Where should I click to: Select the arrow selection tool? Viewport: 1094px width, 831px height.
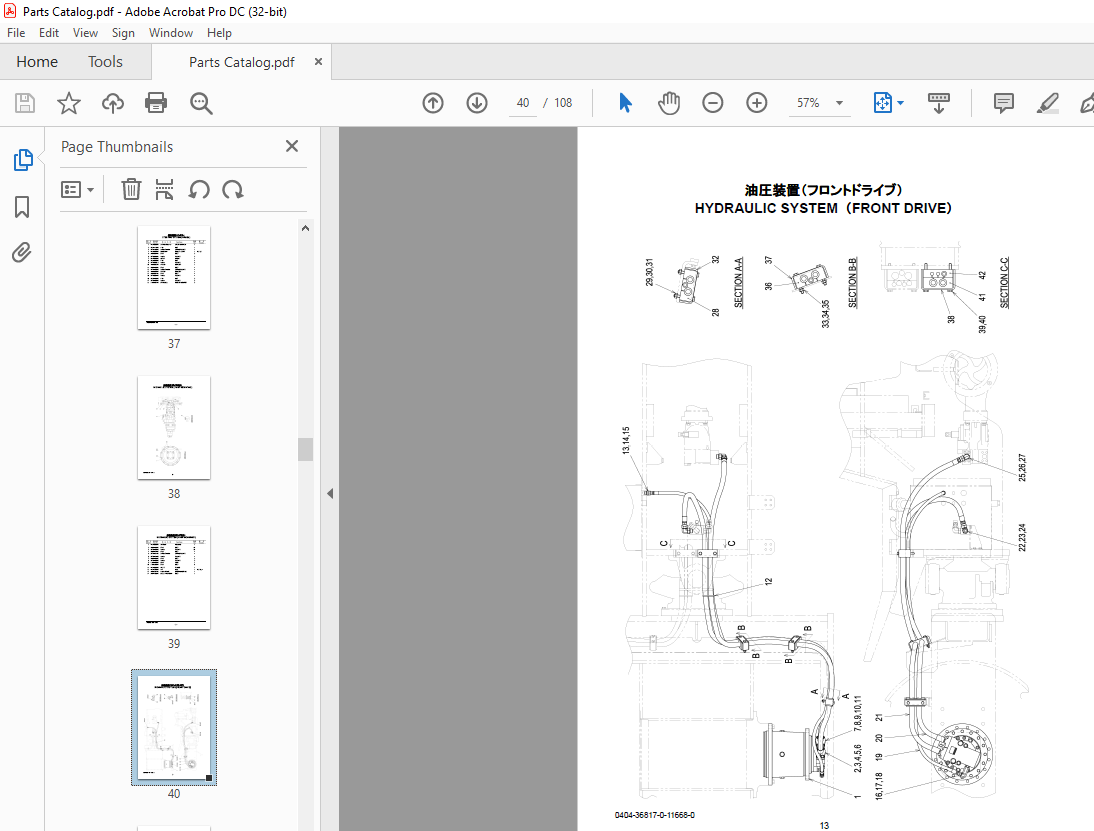(625, 103)
